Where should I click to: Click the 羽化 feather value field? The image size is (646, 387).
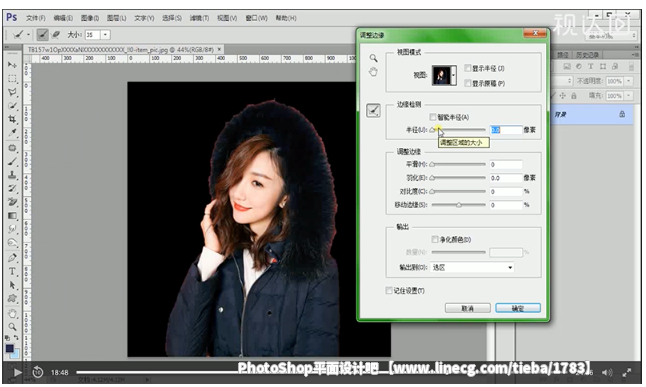pyautogui.click(x=506, y=178)
